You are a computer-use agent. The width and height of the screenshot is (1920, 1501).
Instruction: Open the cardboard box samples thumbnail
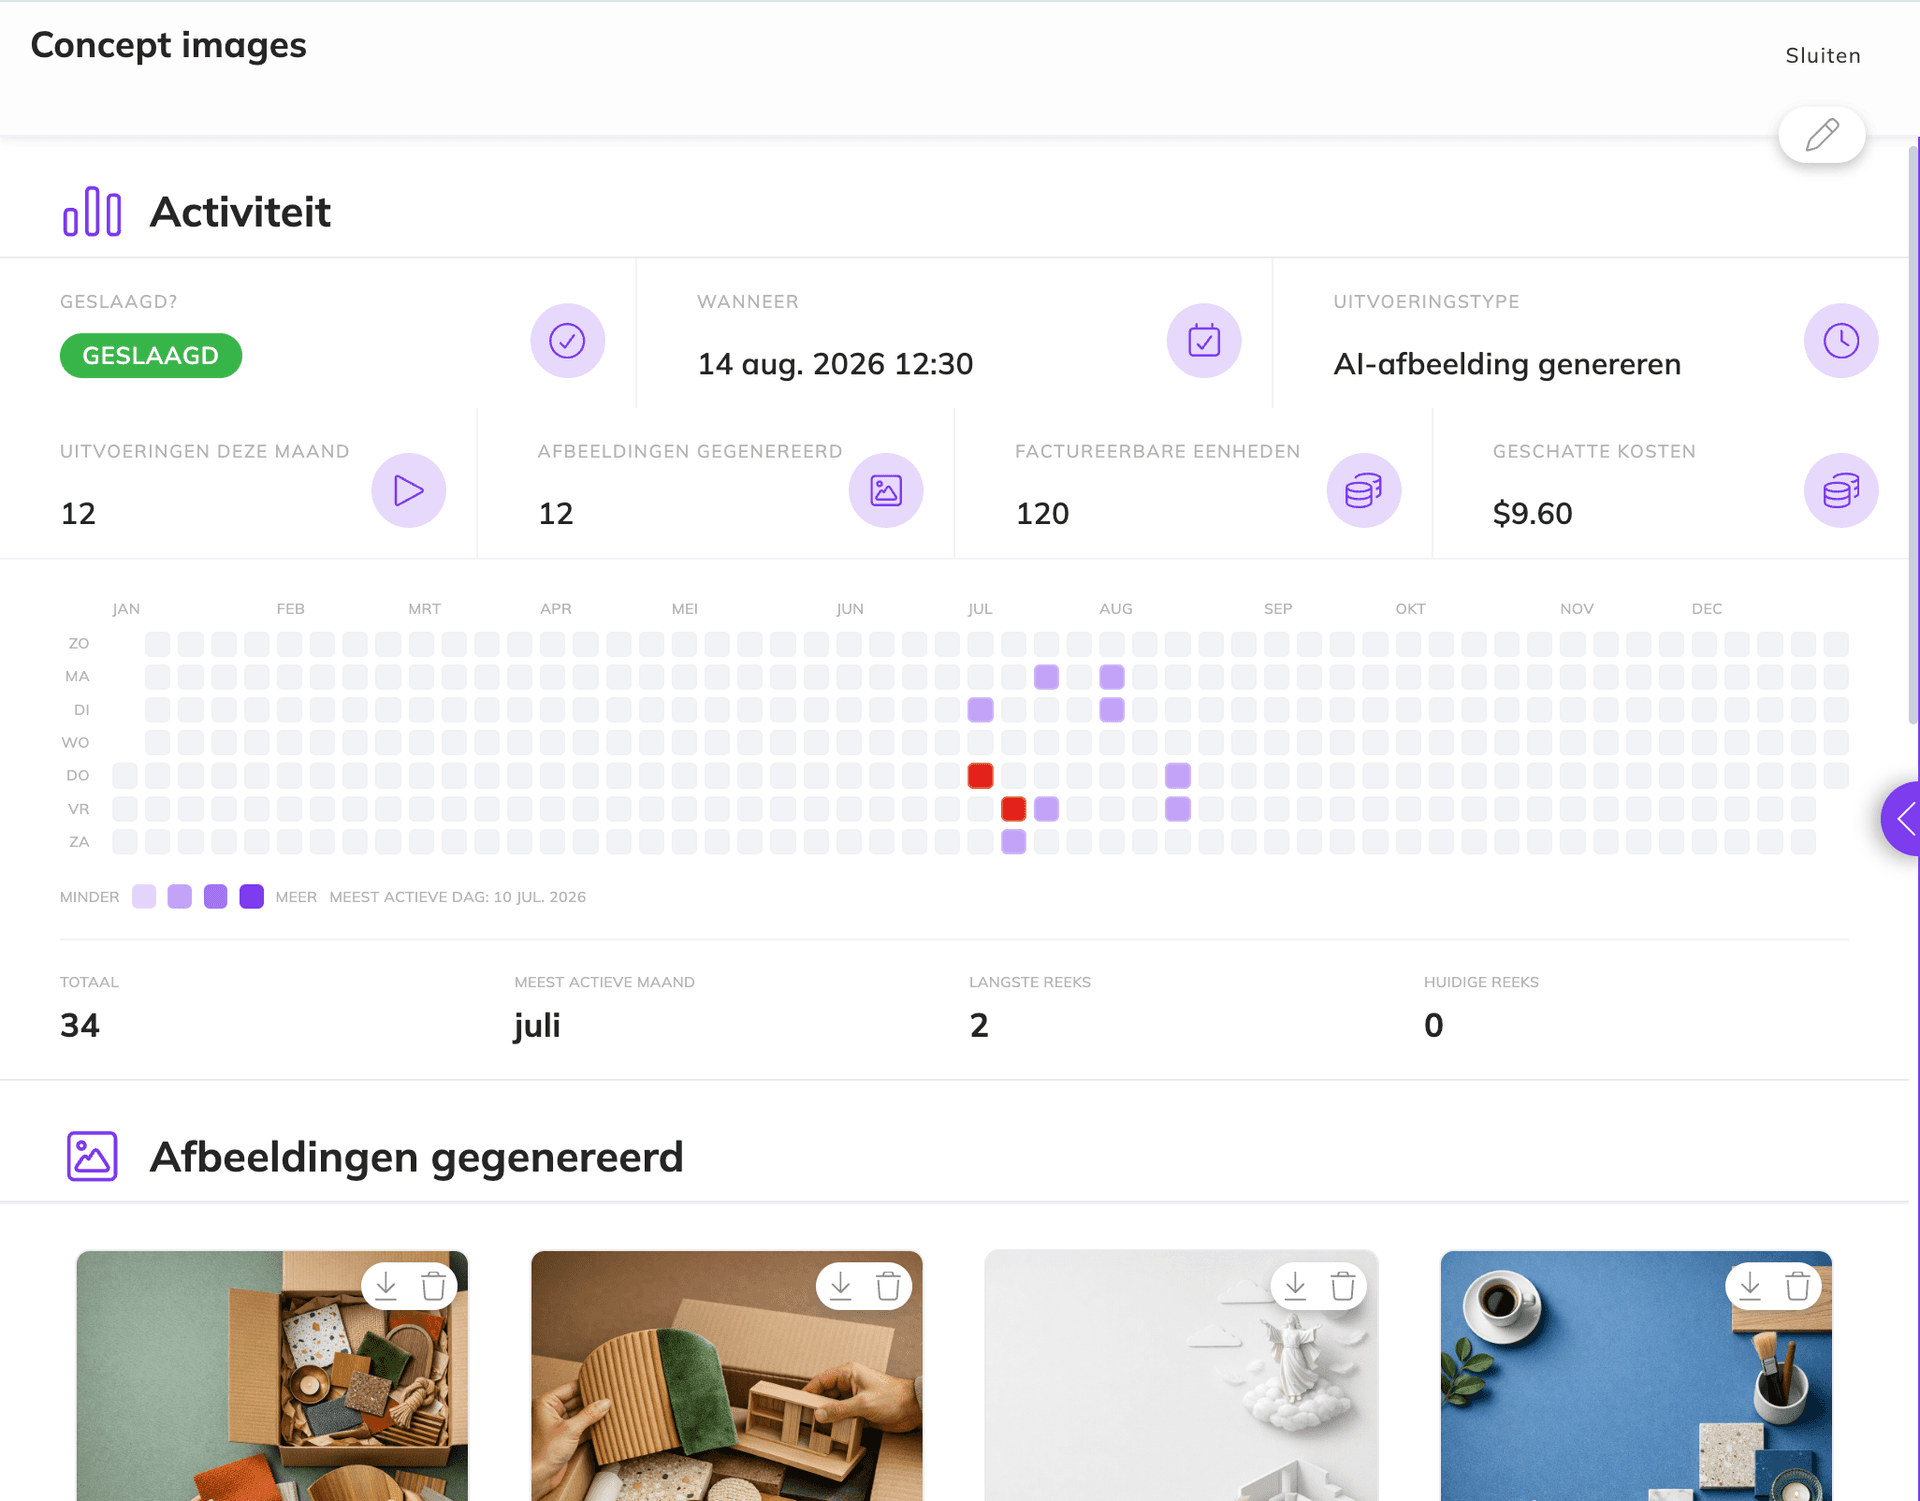click(272, 1376)
